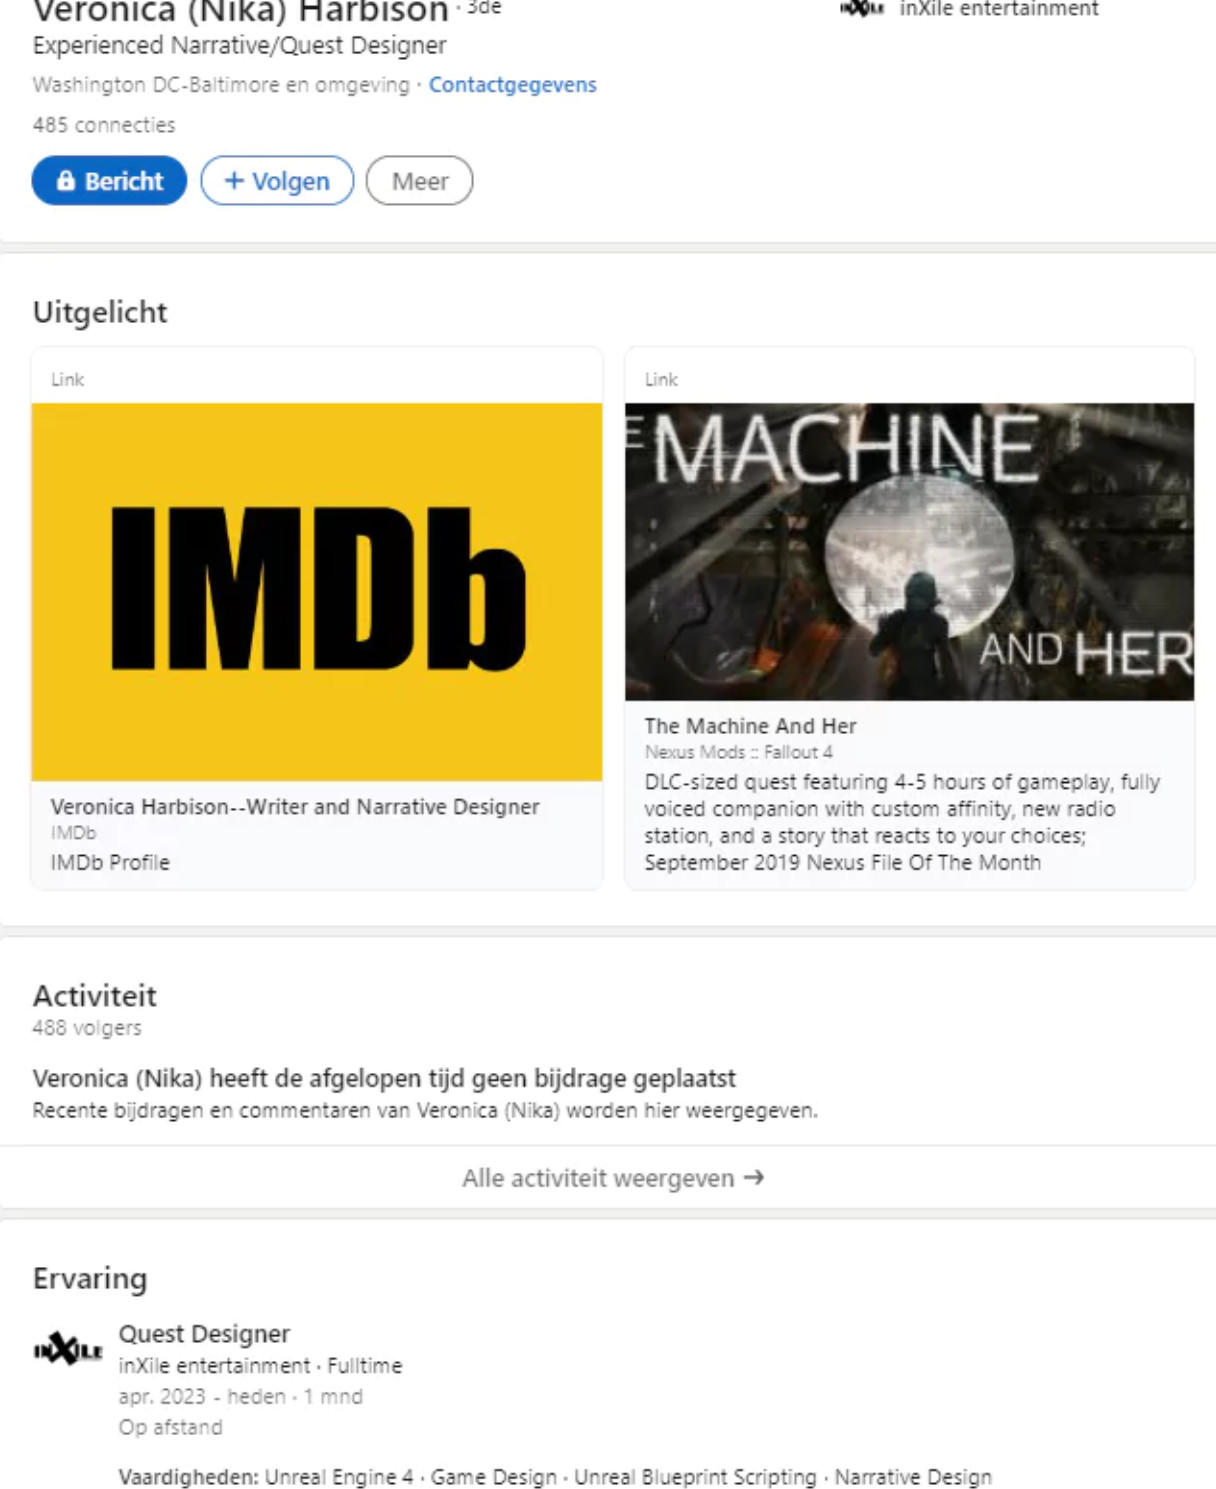Click the Bericht message button
Image resolution: width=1216 pixels, height=1489 pixels.
point(109,181)
